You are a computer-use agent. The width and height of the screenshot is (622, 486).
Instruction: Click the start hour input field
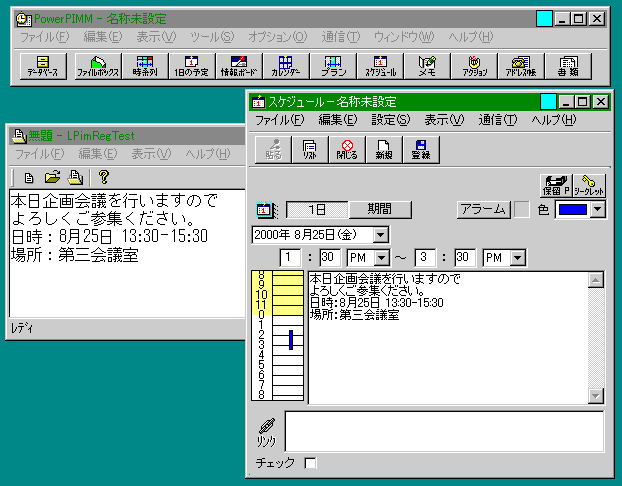tap(291, 258)
